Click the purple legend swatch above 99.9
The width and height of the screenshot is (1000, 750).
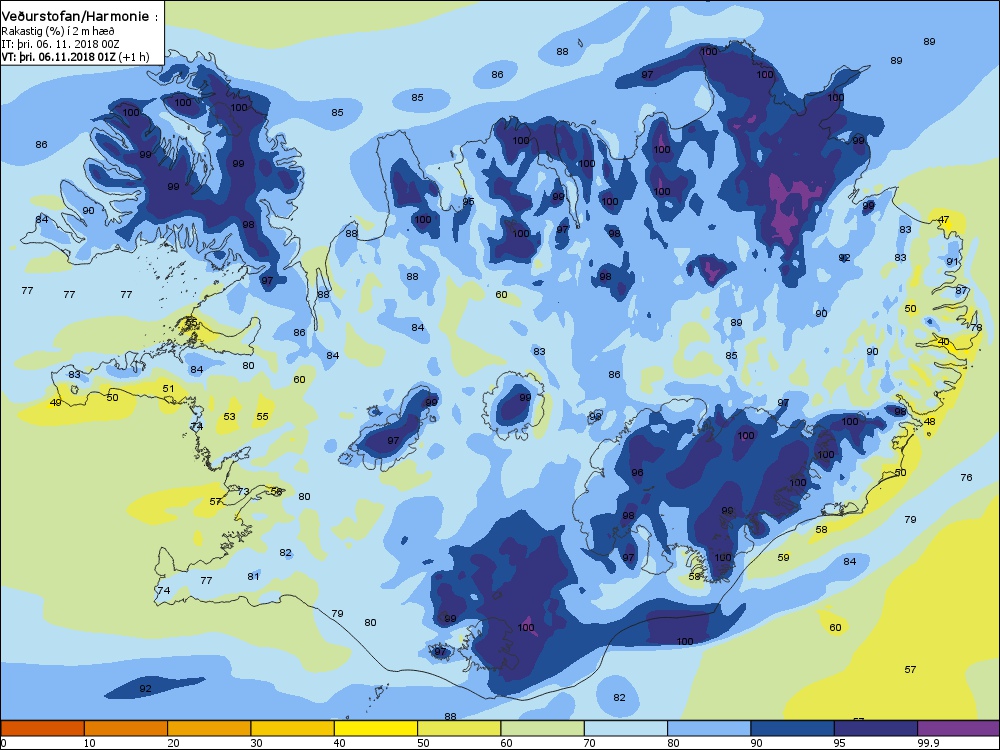[959, 728]
